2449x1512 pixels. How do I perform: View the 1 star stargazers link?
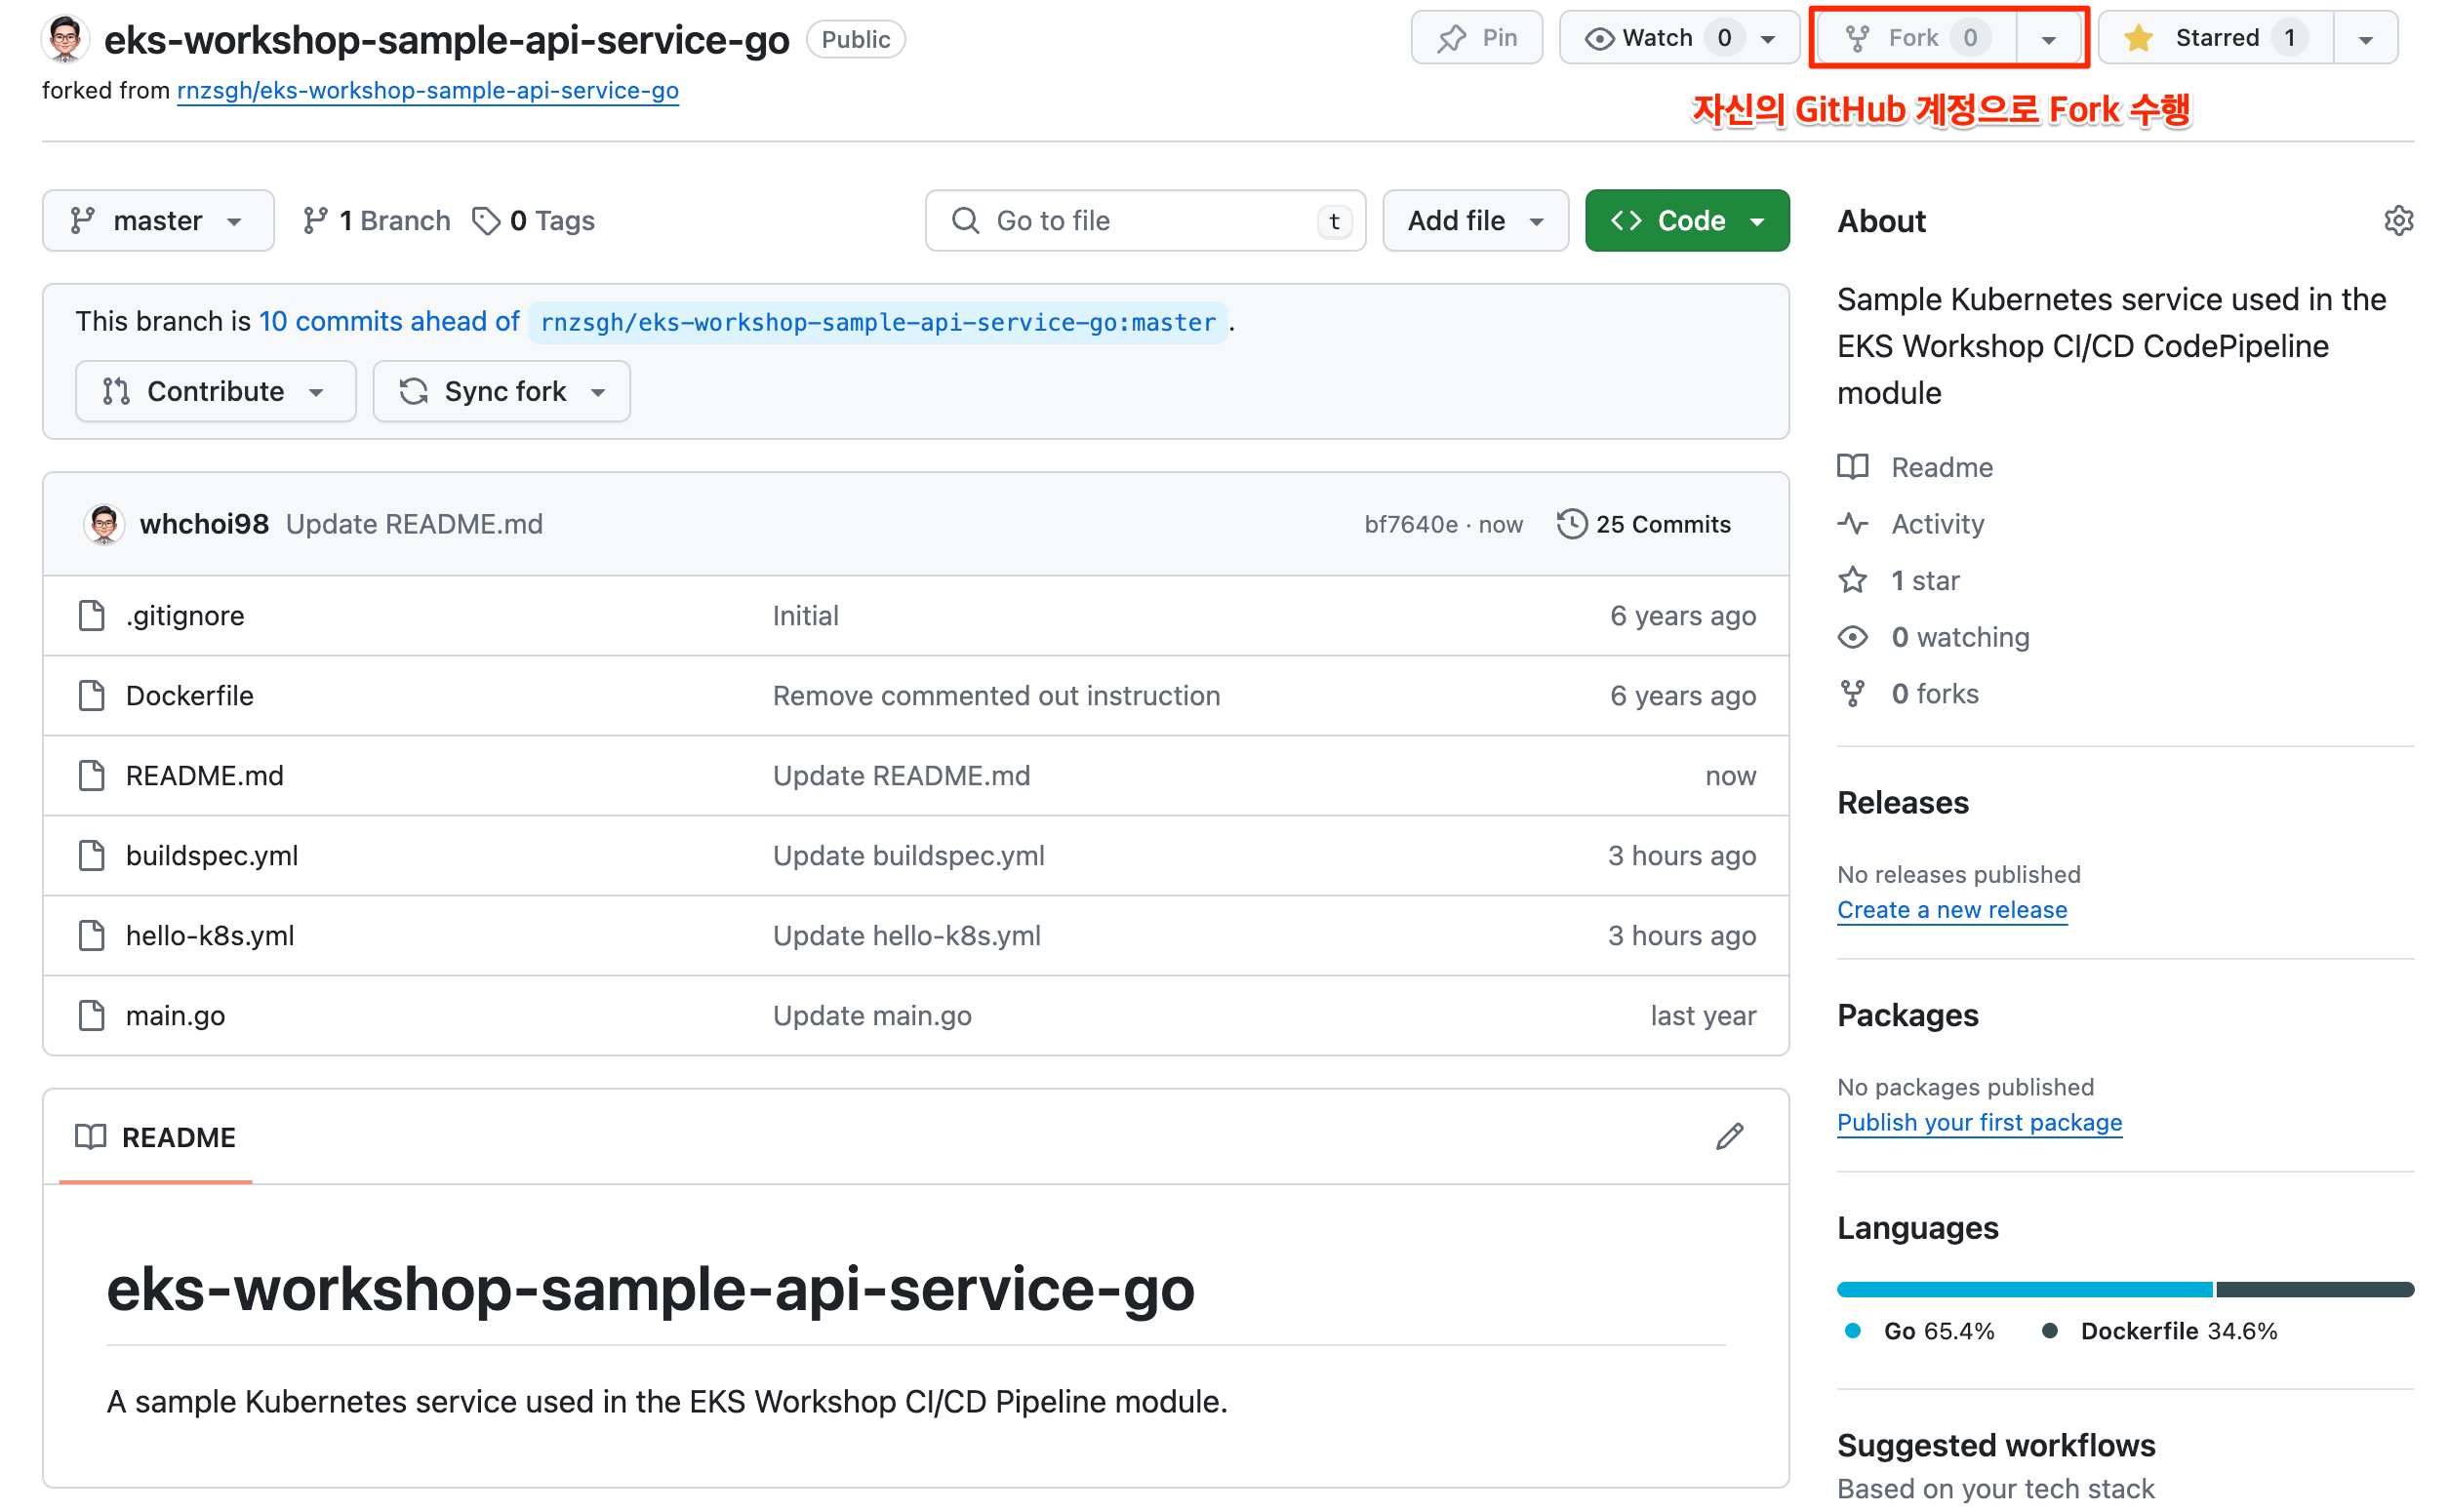pos(1899,581)
